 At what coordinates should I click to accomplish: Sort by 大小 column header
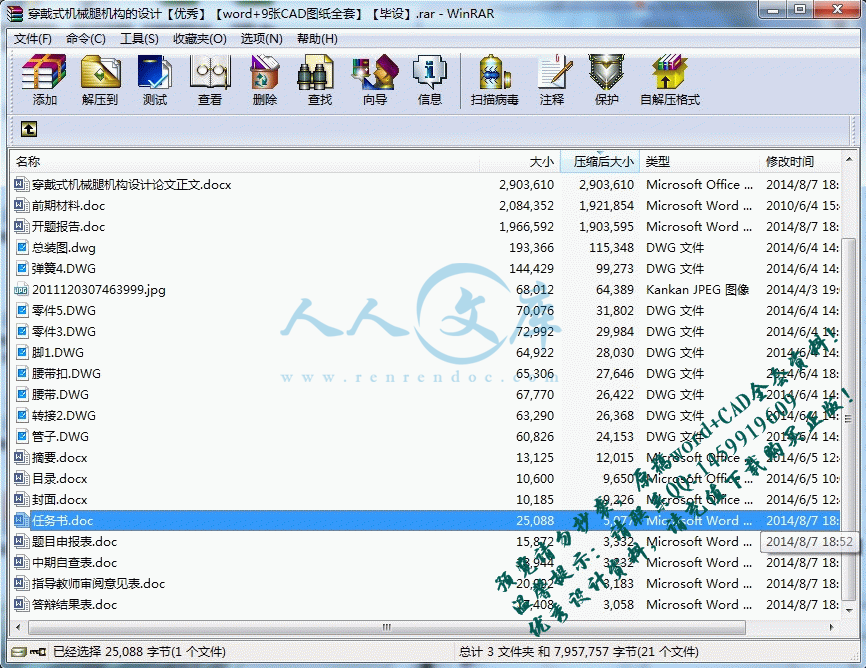click(520, 161)
